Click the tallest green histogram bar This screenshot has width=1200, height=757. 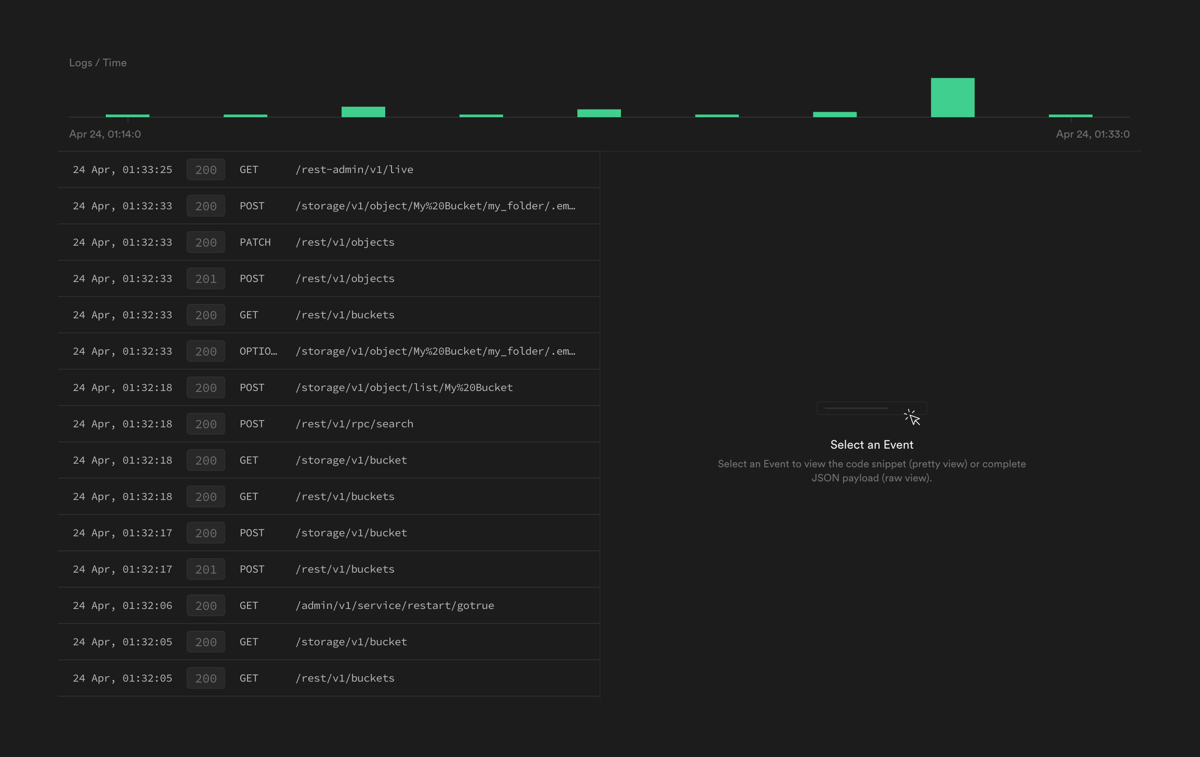(952, 97)
